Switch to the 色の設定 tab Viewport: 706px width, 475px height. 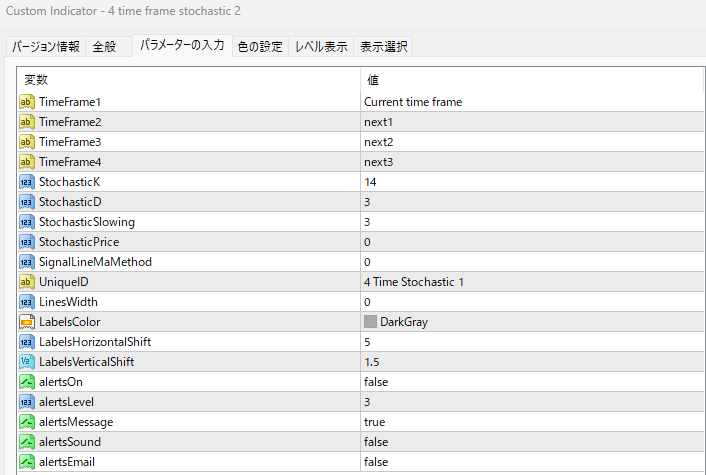pyautogui.click(x=260, y=47)
